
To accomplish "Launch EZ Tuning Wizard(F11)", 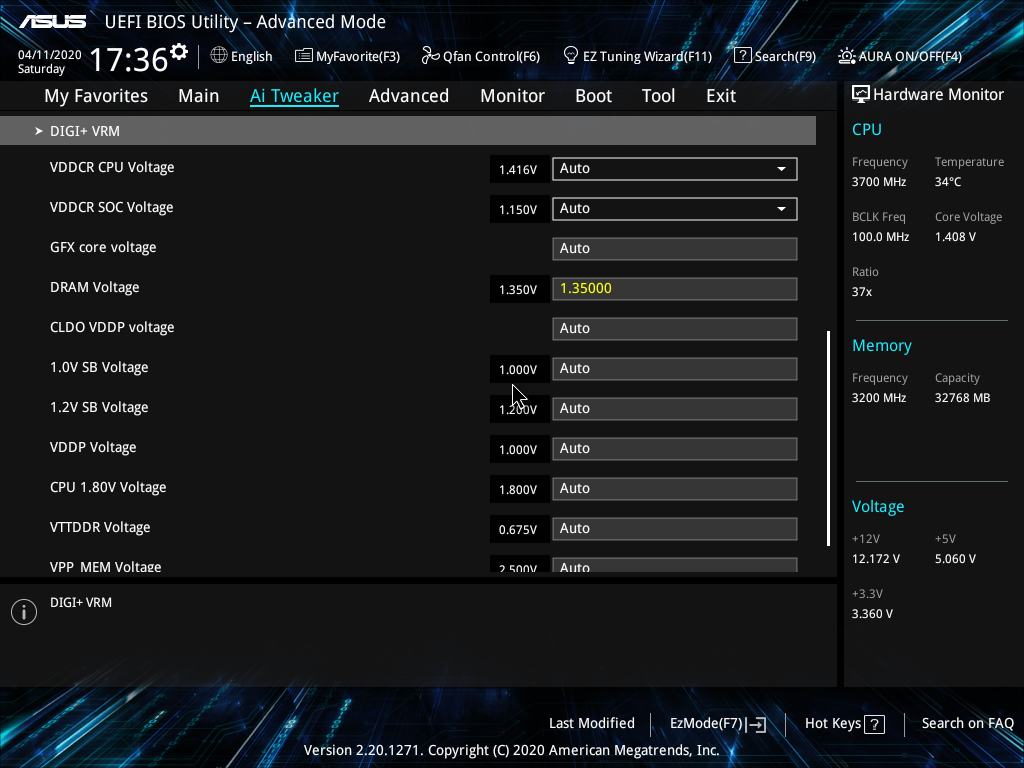I will (x=637, y=56).
